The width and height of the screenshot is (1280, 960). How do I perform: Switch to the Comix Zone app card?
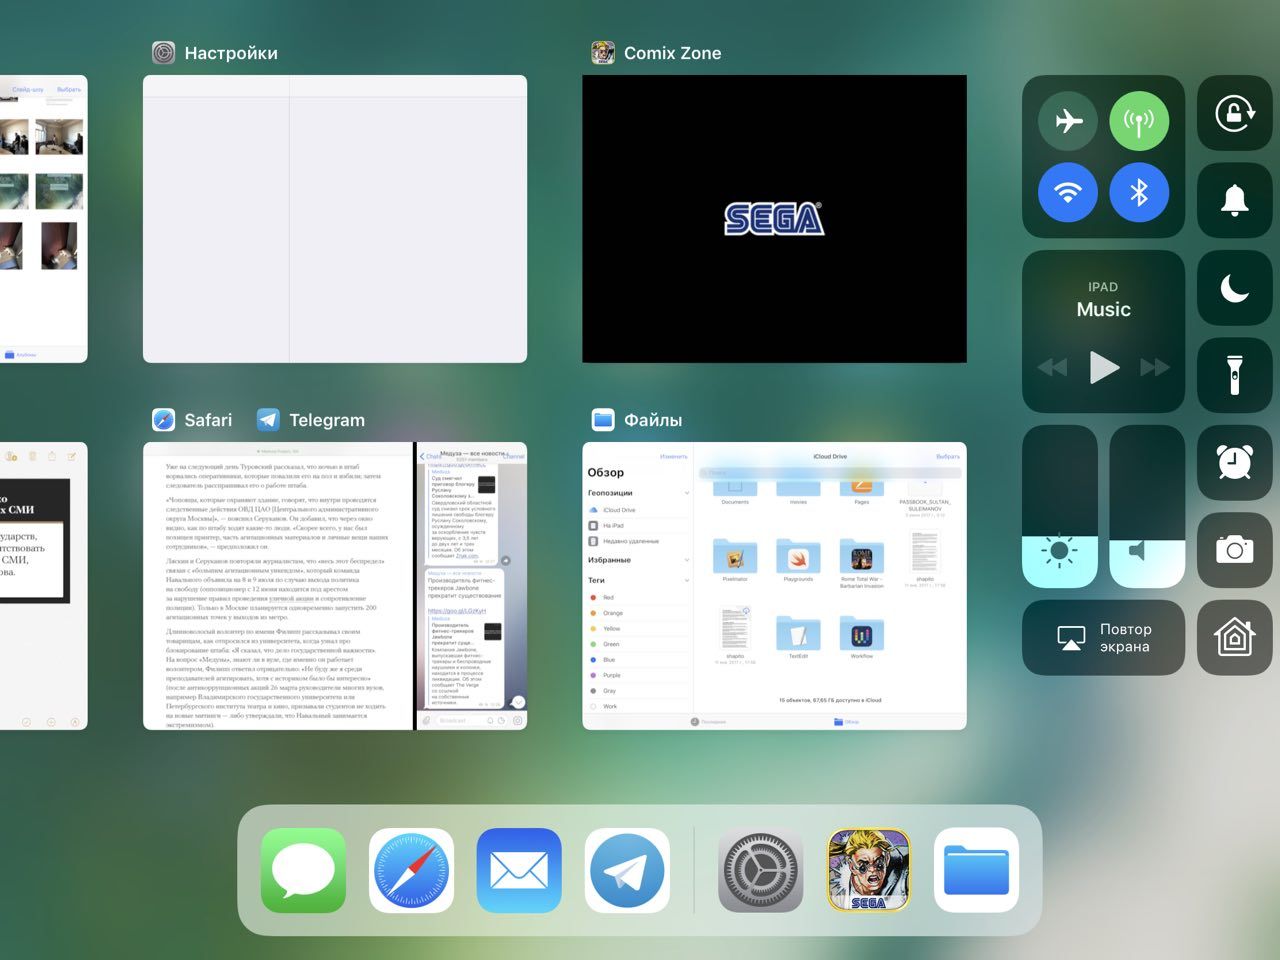click(774, 219)
